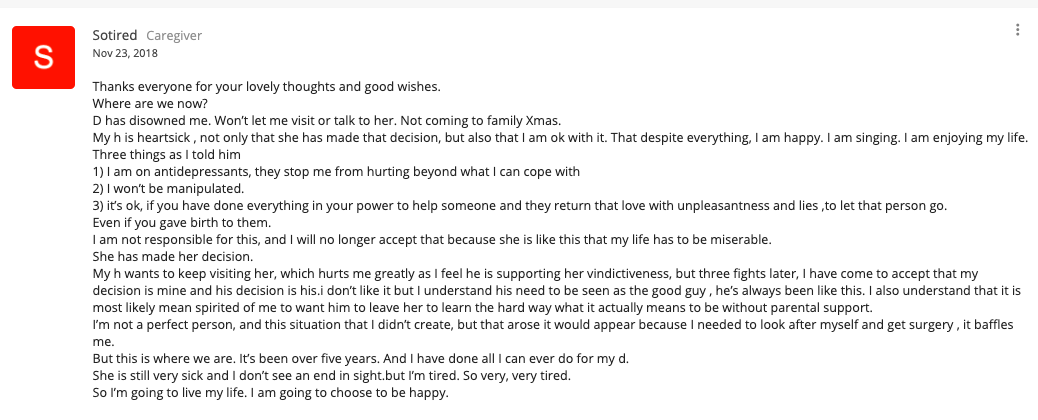This screenshot has width=1038, height=420.
Task: Open the three-dot post options menu
Action: point(1017,30)
